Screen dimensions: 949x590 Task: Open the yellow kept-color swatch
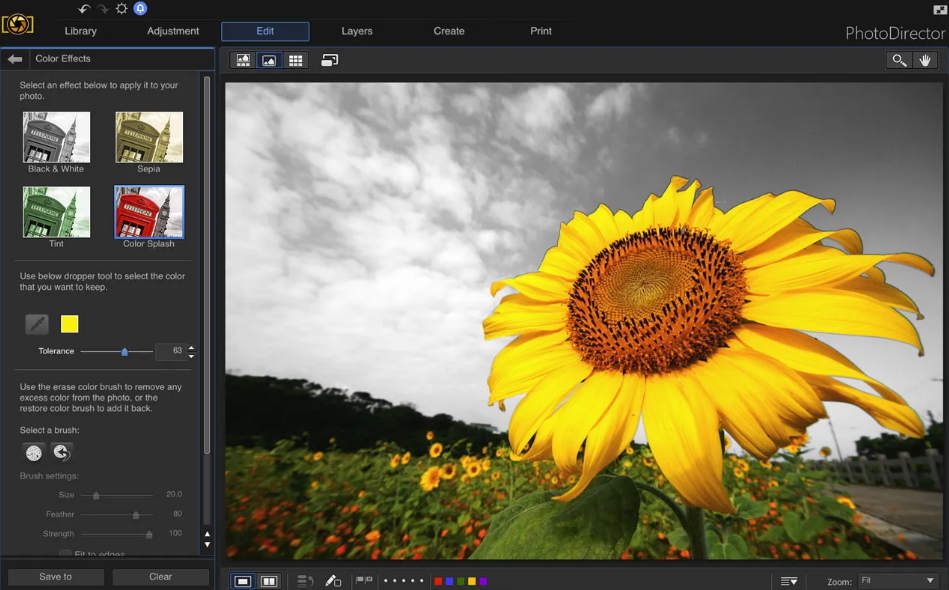pyautogui.click(x=70, y=324)
